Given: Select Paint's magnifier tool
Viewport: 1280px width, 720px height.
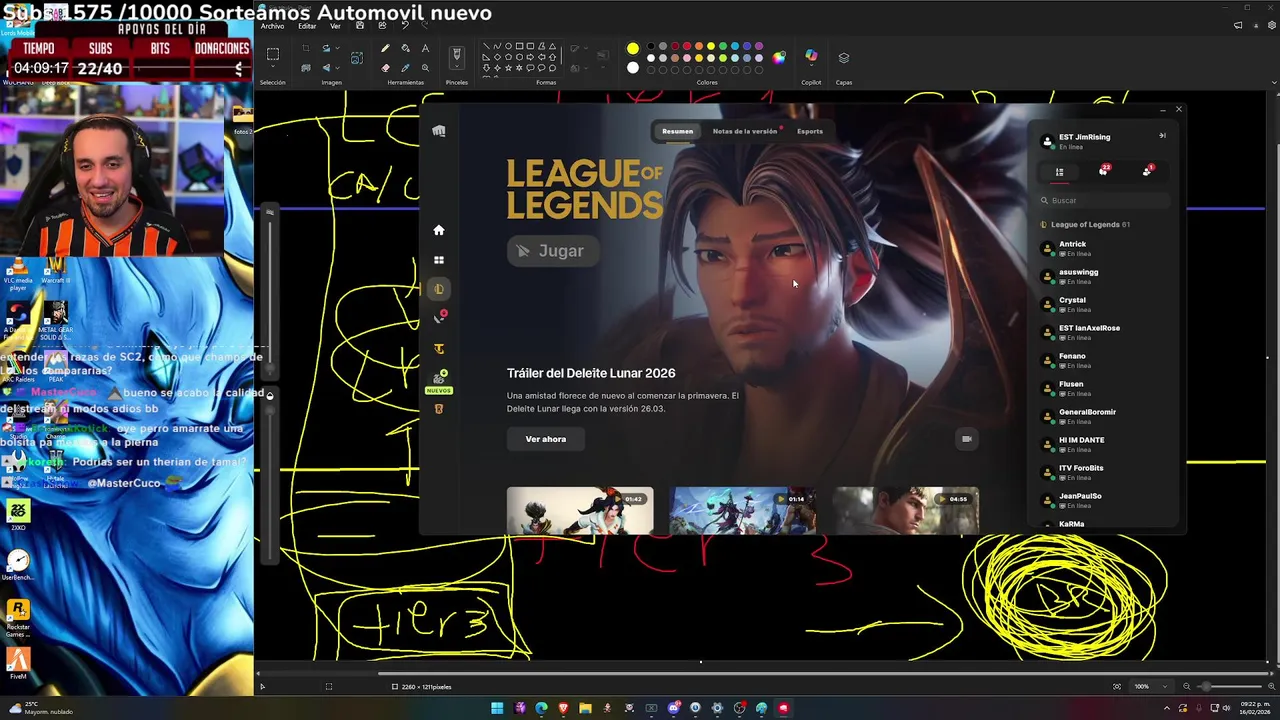Looking at the screenshot, I should tap(425, 68).
